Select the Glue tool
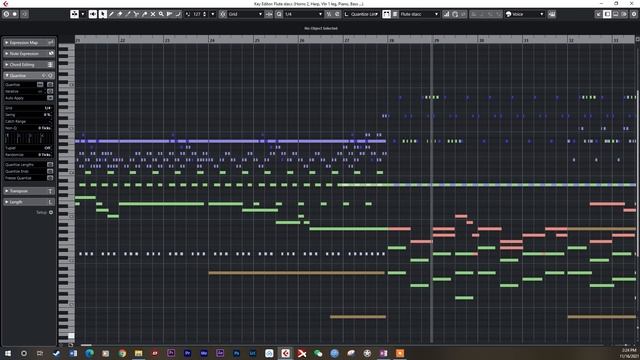This screenshot has width=640, height=360. tap(144, 14)
